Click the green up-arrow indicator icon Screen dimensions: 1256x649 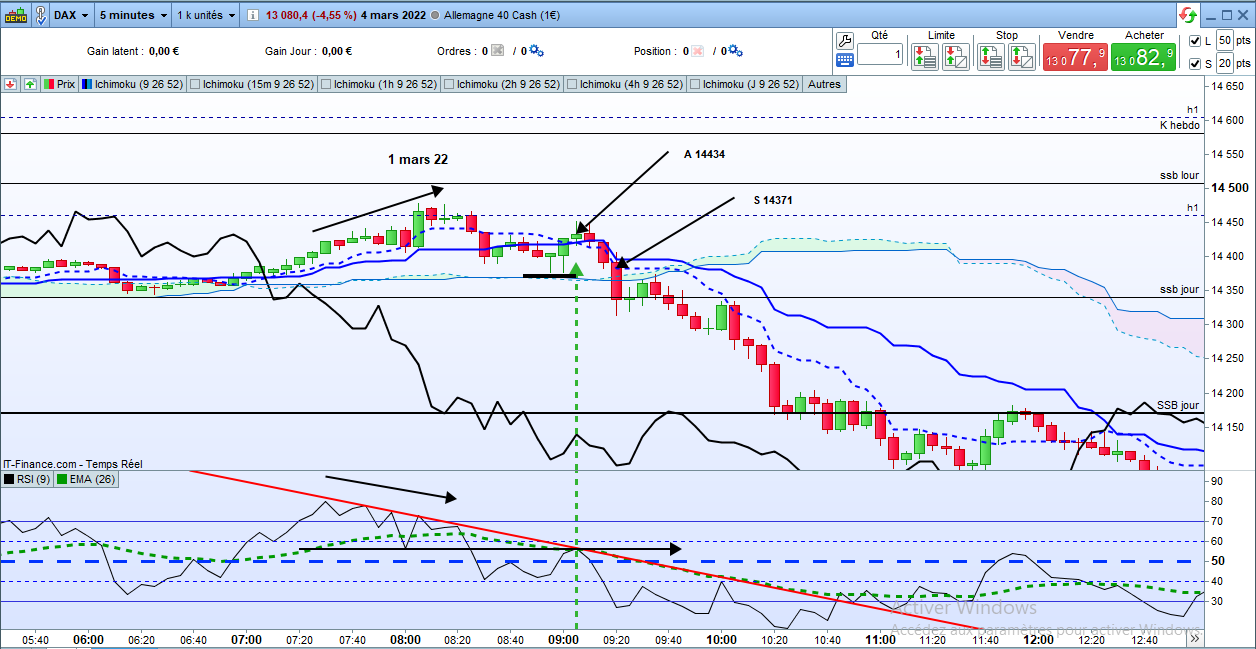tap(29, 85)
